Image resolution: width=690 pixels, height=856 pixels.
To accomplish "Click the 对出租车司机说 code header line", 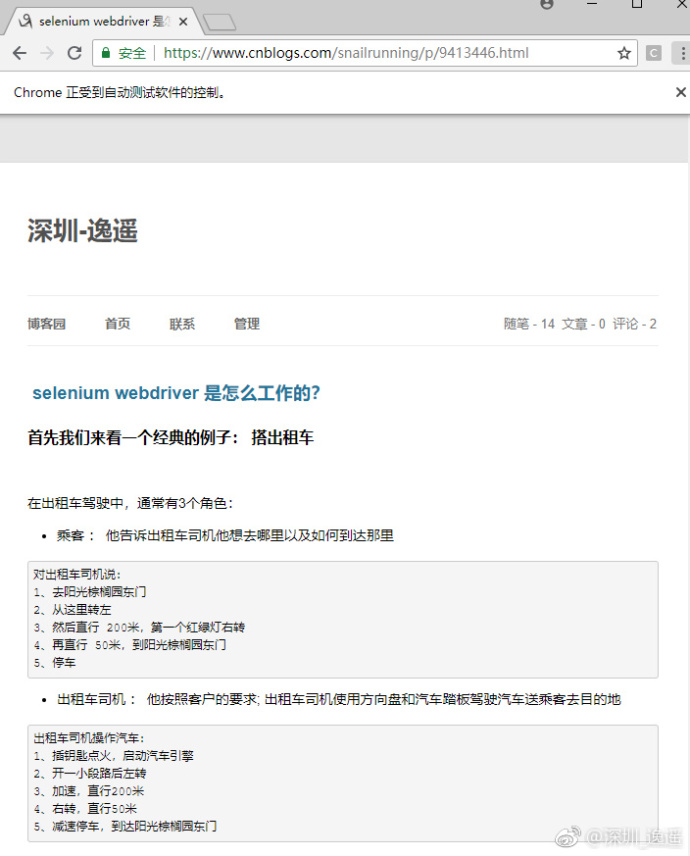I will [x=77, y=574].
